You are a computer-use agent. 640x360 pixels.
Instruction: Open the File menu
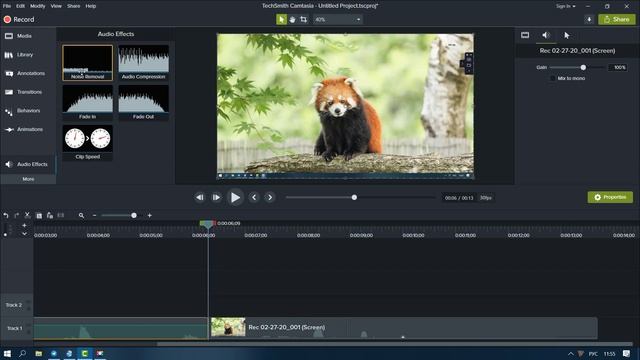7,6
